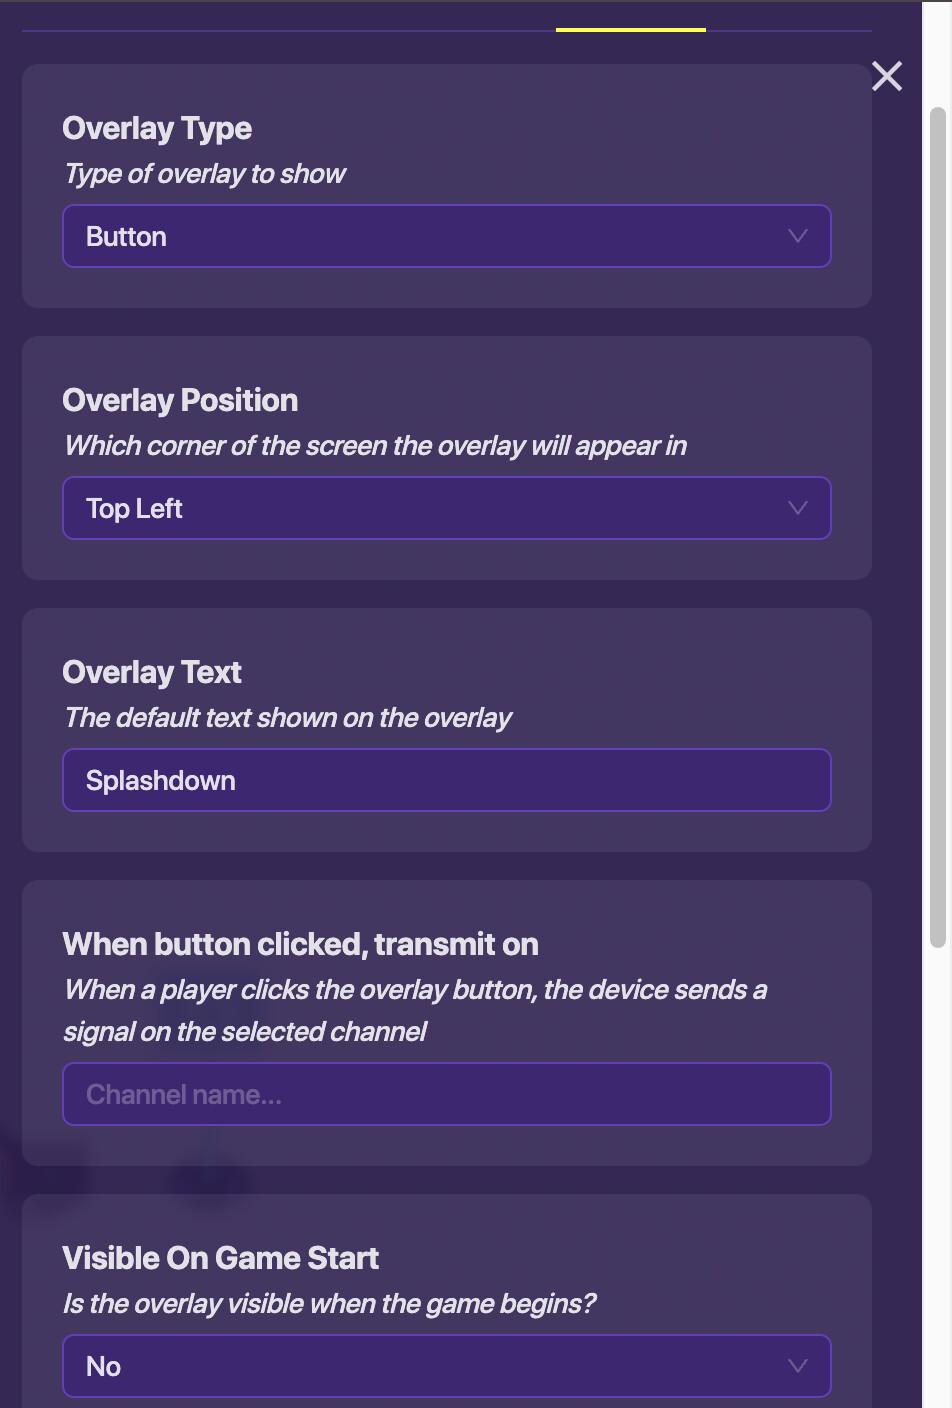952x1408 pixels.
Task: Click the Overlay Text field containing Splashdown
Action: [446, 780]
